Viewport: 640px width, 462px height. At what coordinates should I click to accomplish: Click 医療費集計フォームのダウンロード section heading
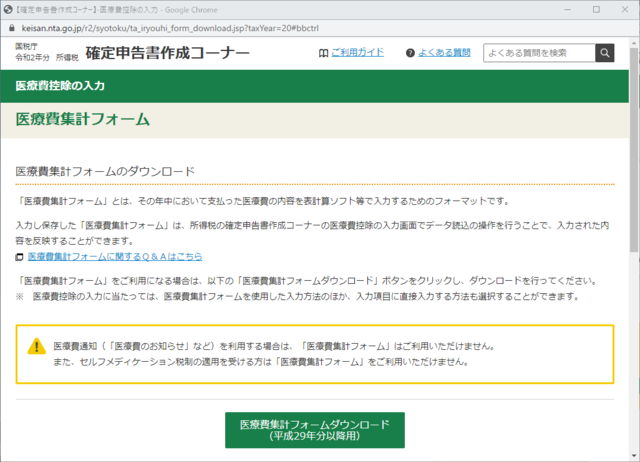pos(105,171)
